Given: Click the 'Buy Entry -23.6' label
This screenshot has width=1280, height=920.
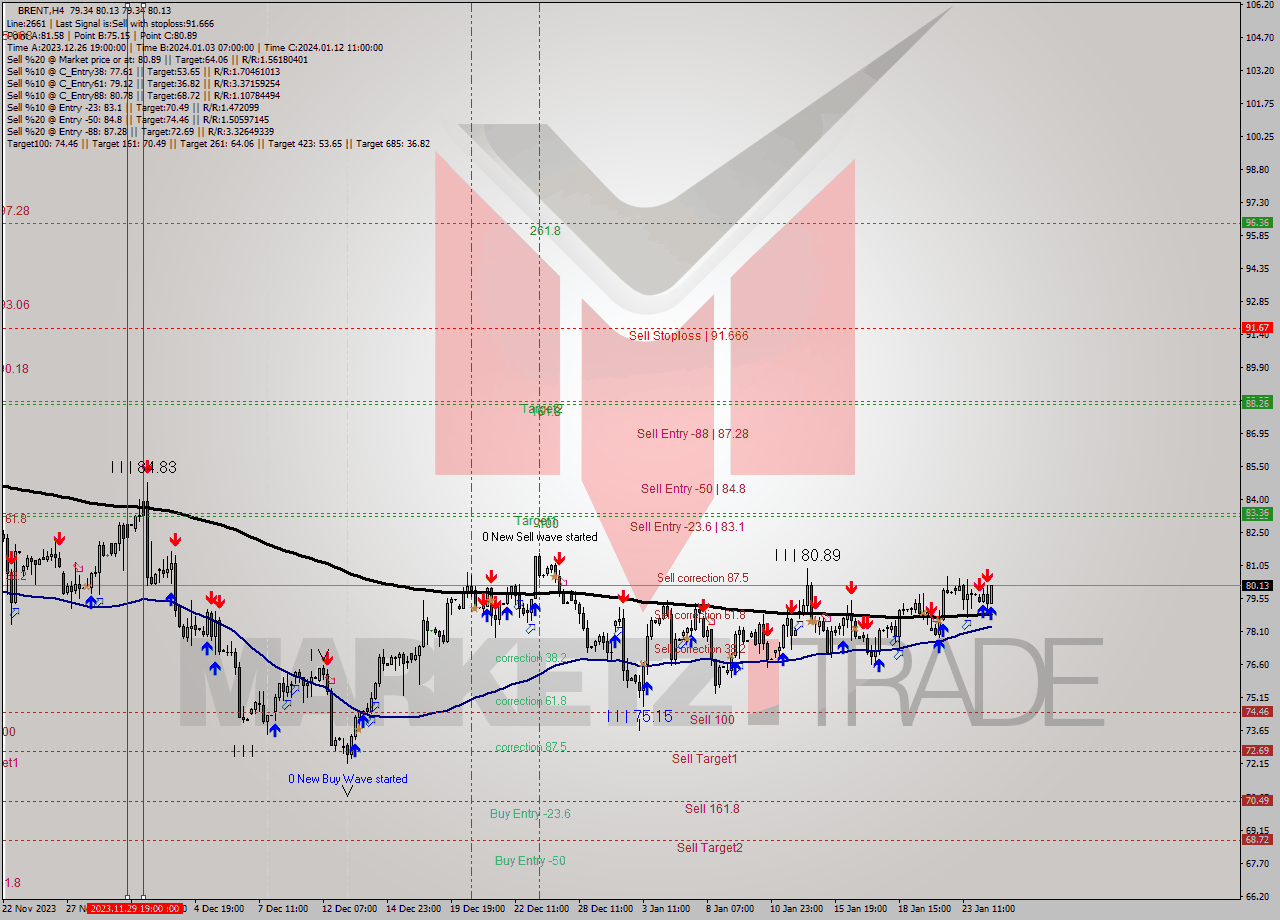Looking at the screenshot, I should point(530,814).
